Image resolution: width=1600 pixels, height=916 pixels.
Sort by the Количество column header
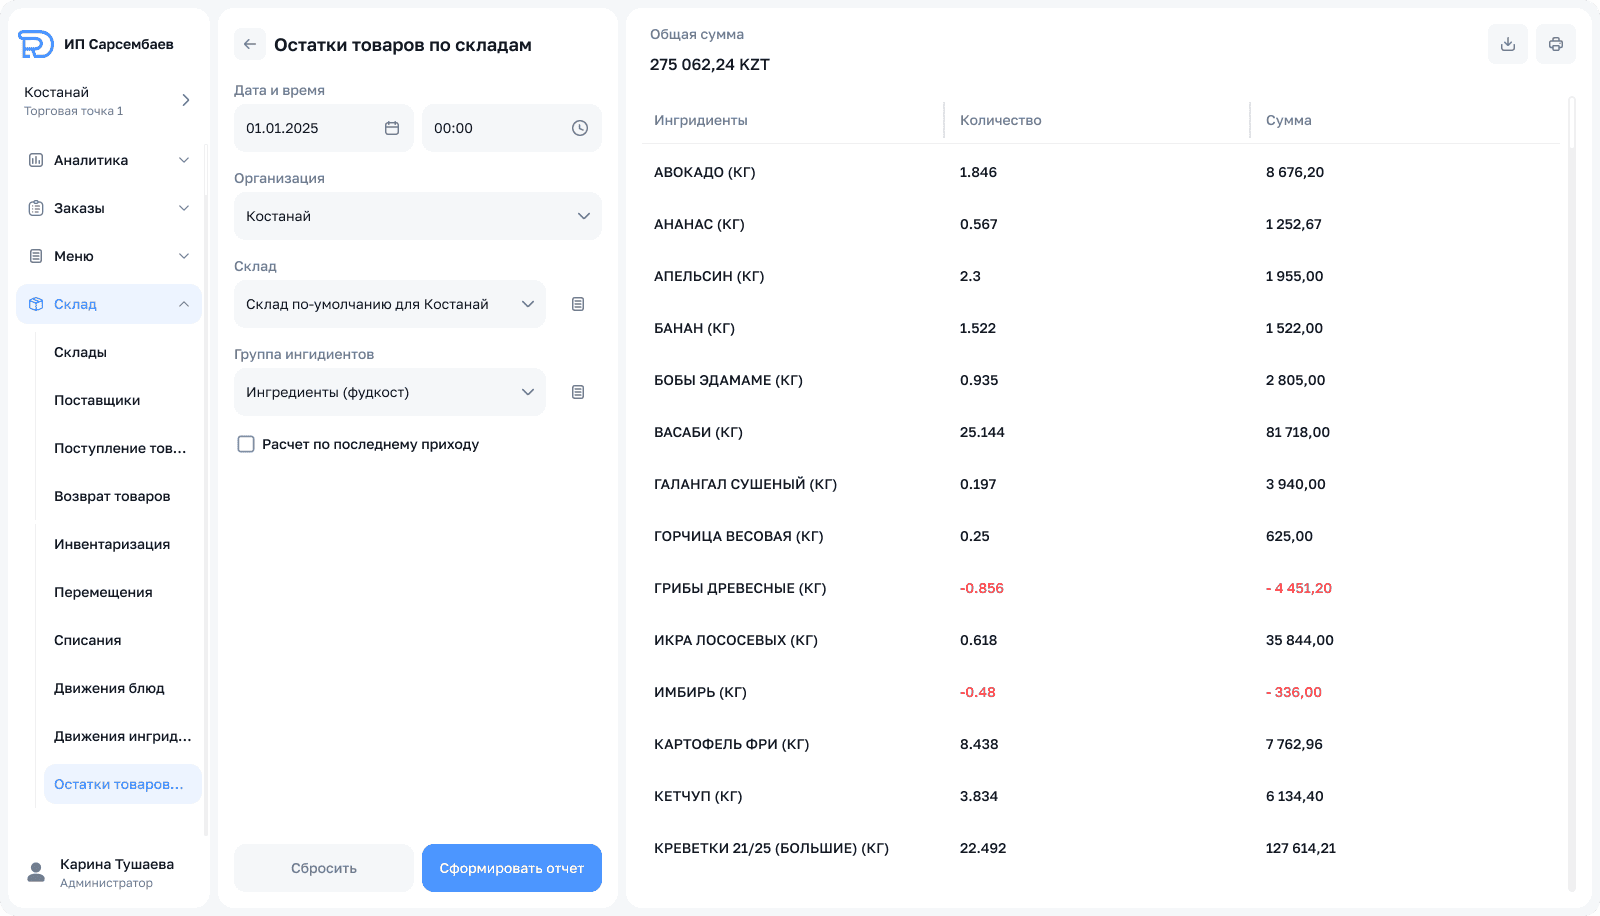[x=1001, y=120]
